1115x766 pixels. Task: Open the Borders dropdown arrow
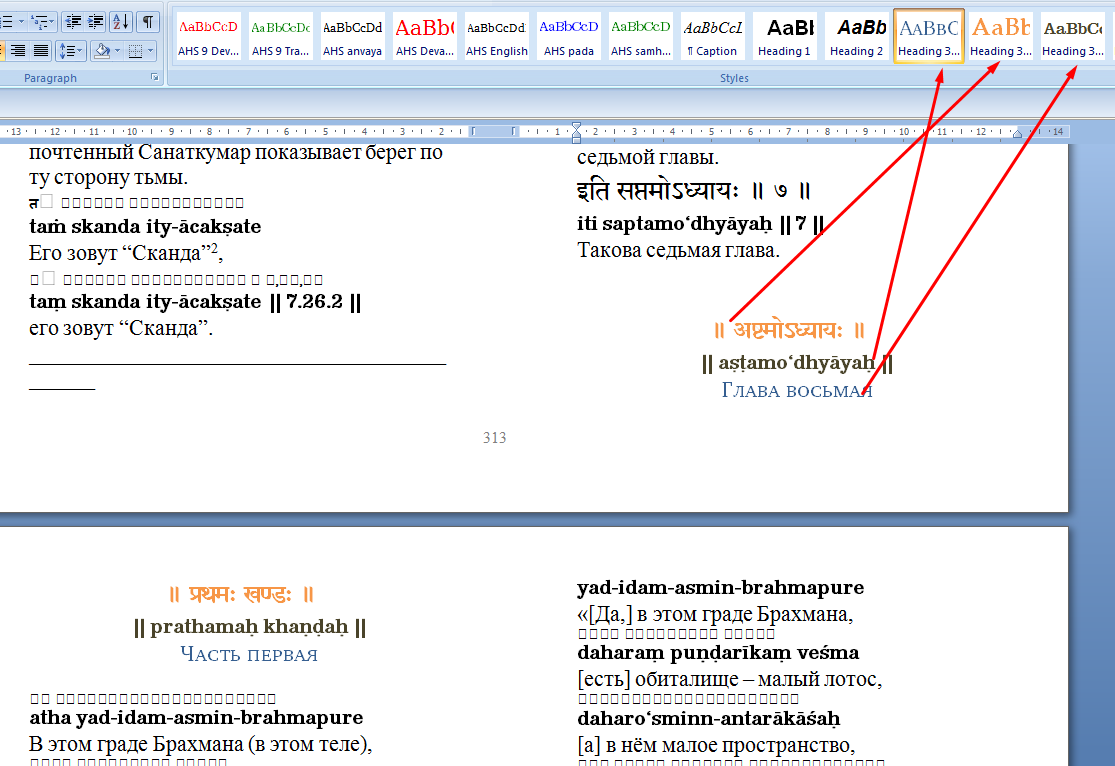[x=150, y=50]
